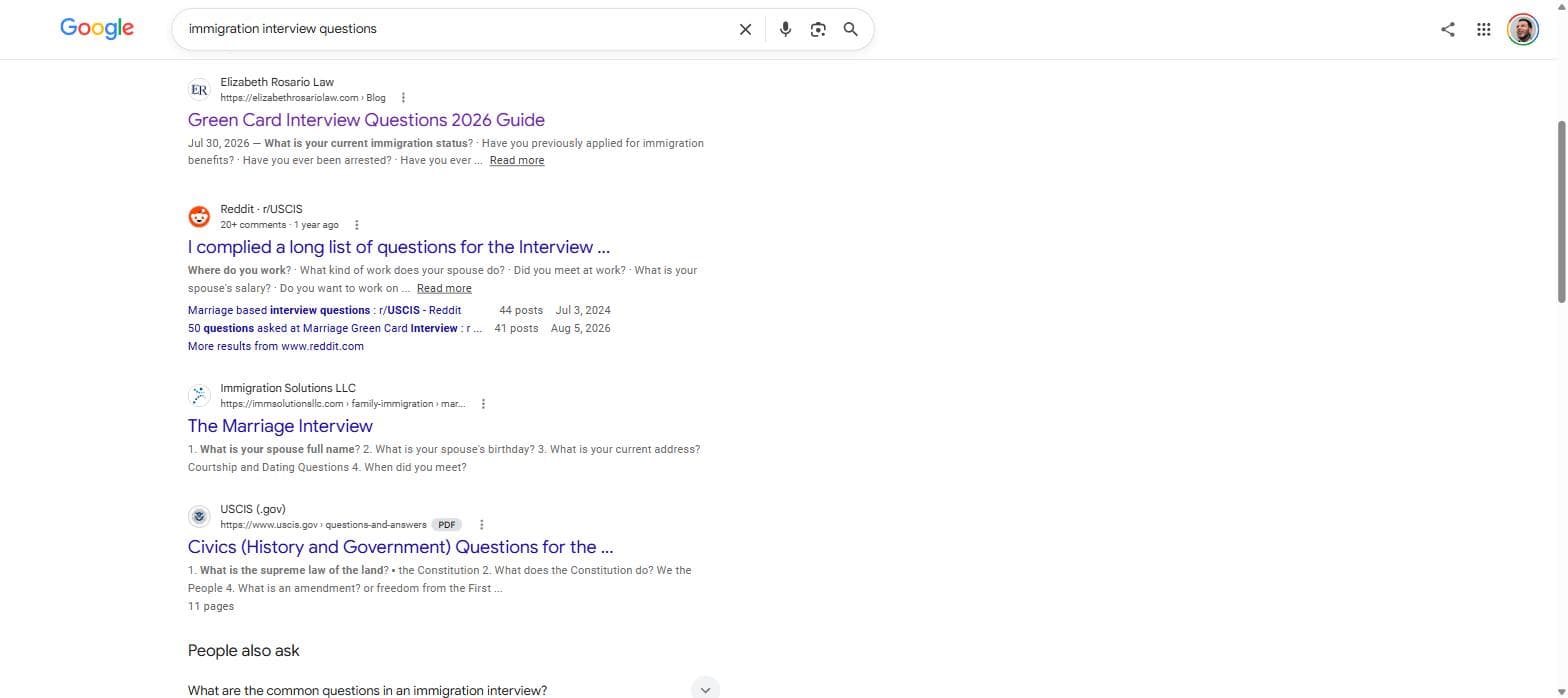This screenshot has width=1568, height=698.
Task: Click the Immigration Solutions LLC favicon
Action: coord(199,396)
